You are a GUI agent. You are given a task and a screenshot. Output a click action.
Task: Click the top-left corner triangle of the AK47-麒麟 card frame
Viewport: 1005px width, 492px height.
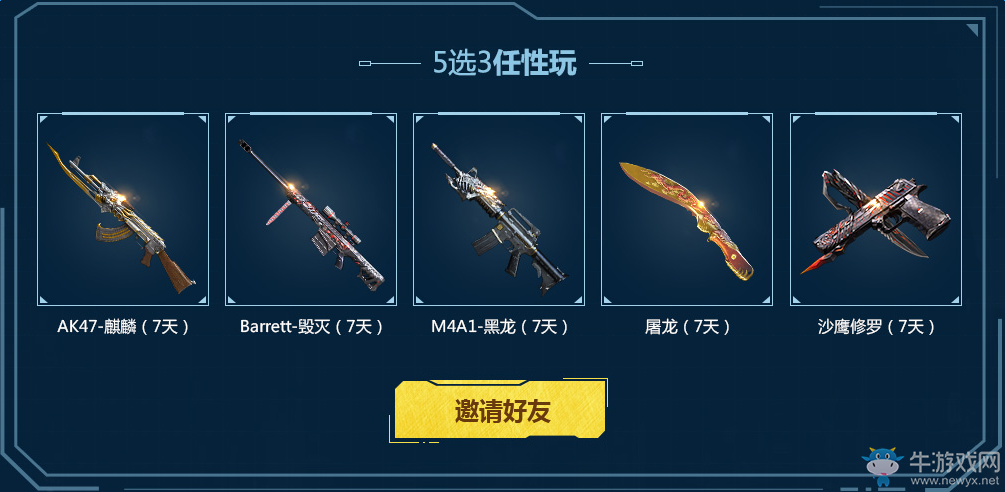point(43,119)
